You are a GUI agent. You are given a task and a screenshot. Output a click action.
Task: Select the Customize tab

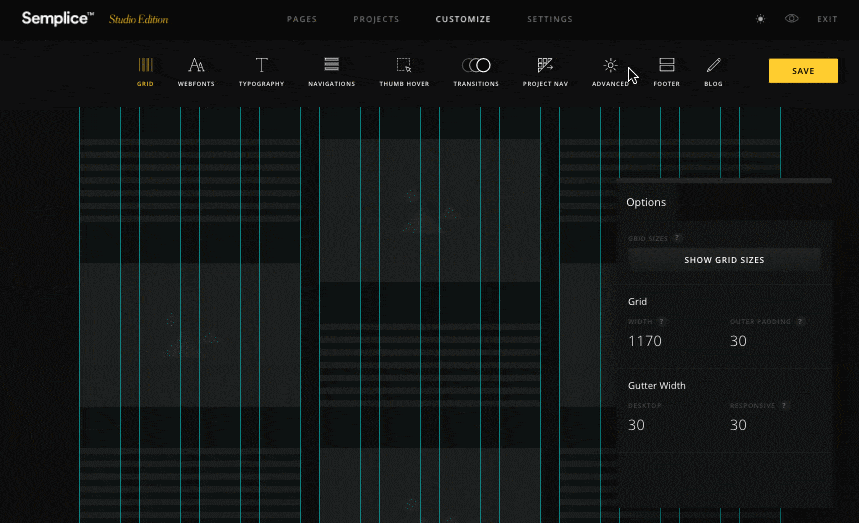[x=463, y=19]
